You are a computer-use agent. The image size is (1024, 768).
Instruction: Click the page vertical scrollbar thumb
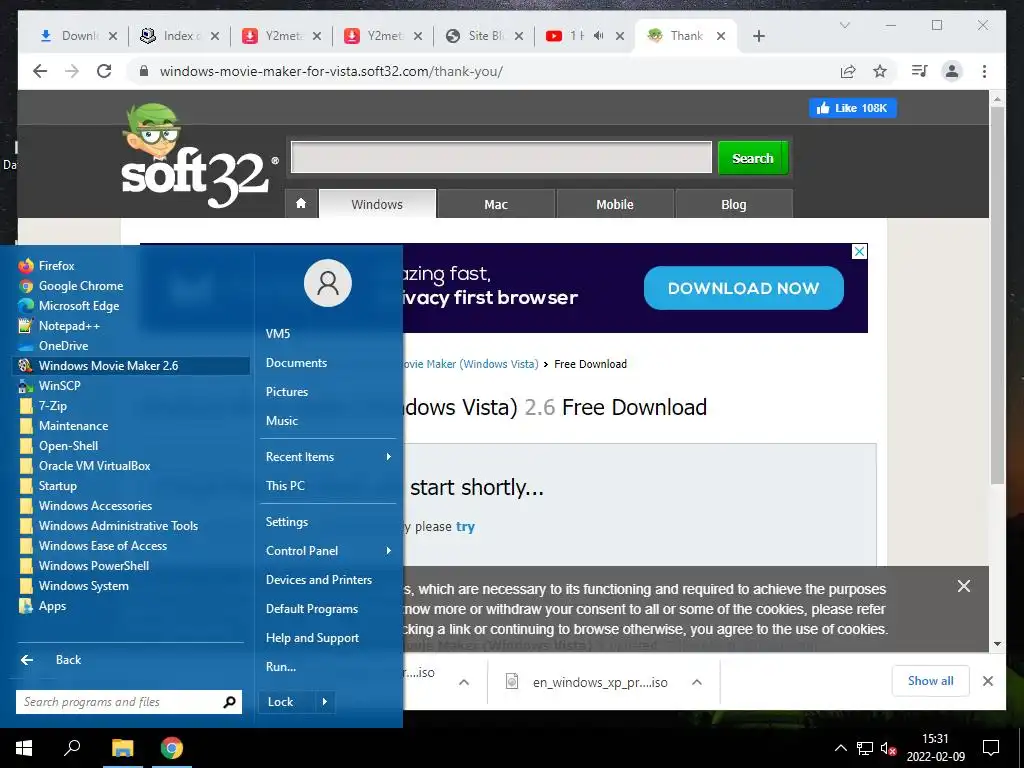coord(997,295)
